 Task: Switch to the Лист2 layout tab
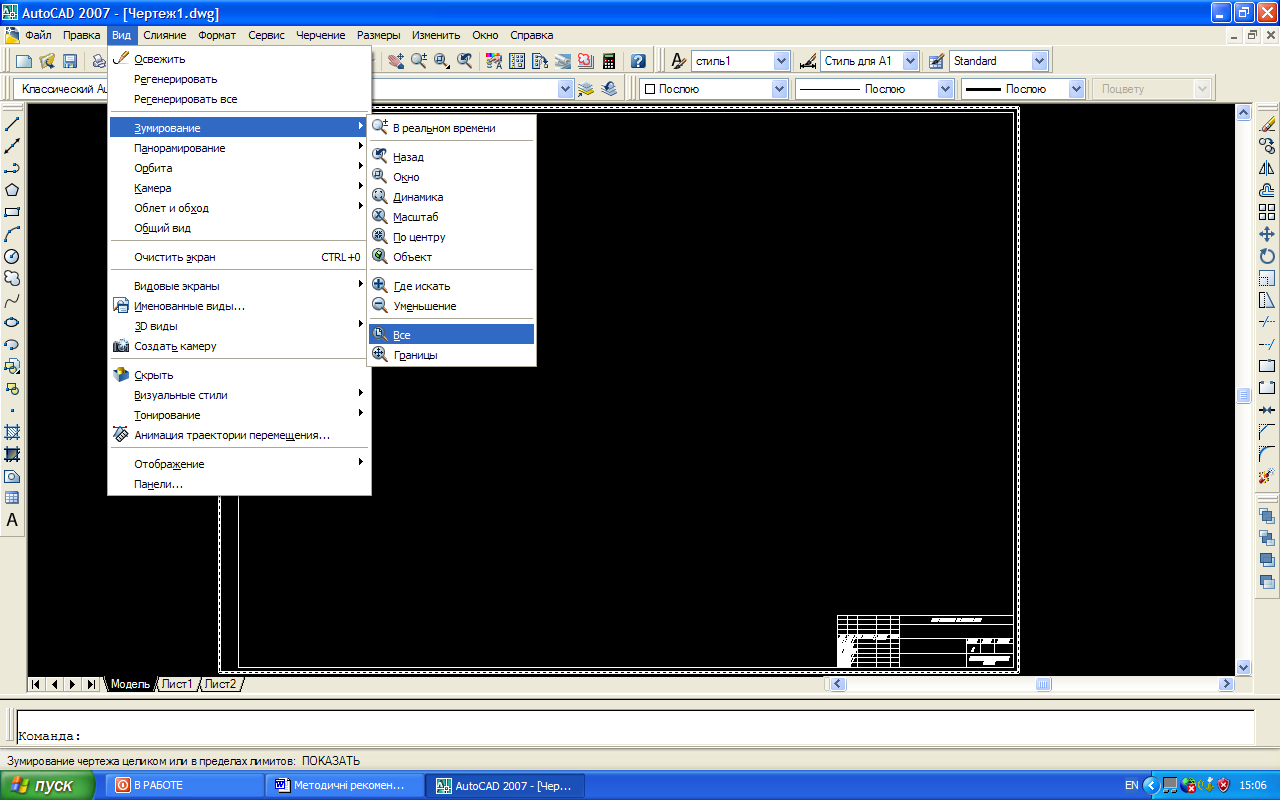221,684
